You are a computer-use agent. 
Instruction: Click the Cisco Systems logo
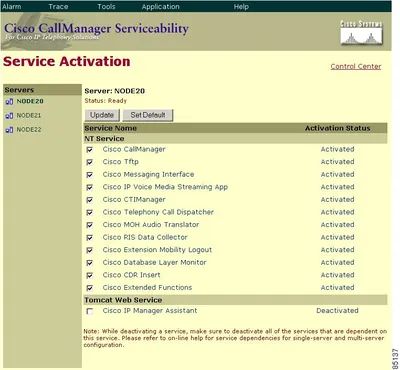(x=361, y=32)
